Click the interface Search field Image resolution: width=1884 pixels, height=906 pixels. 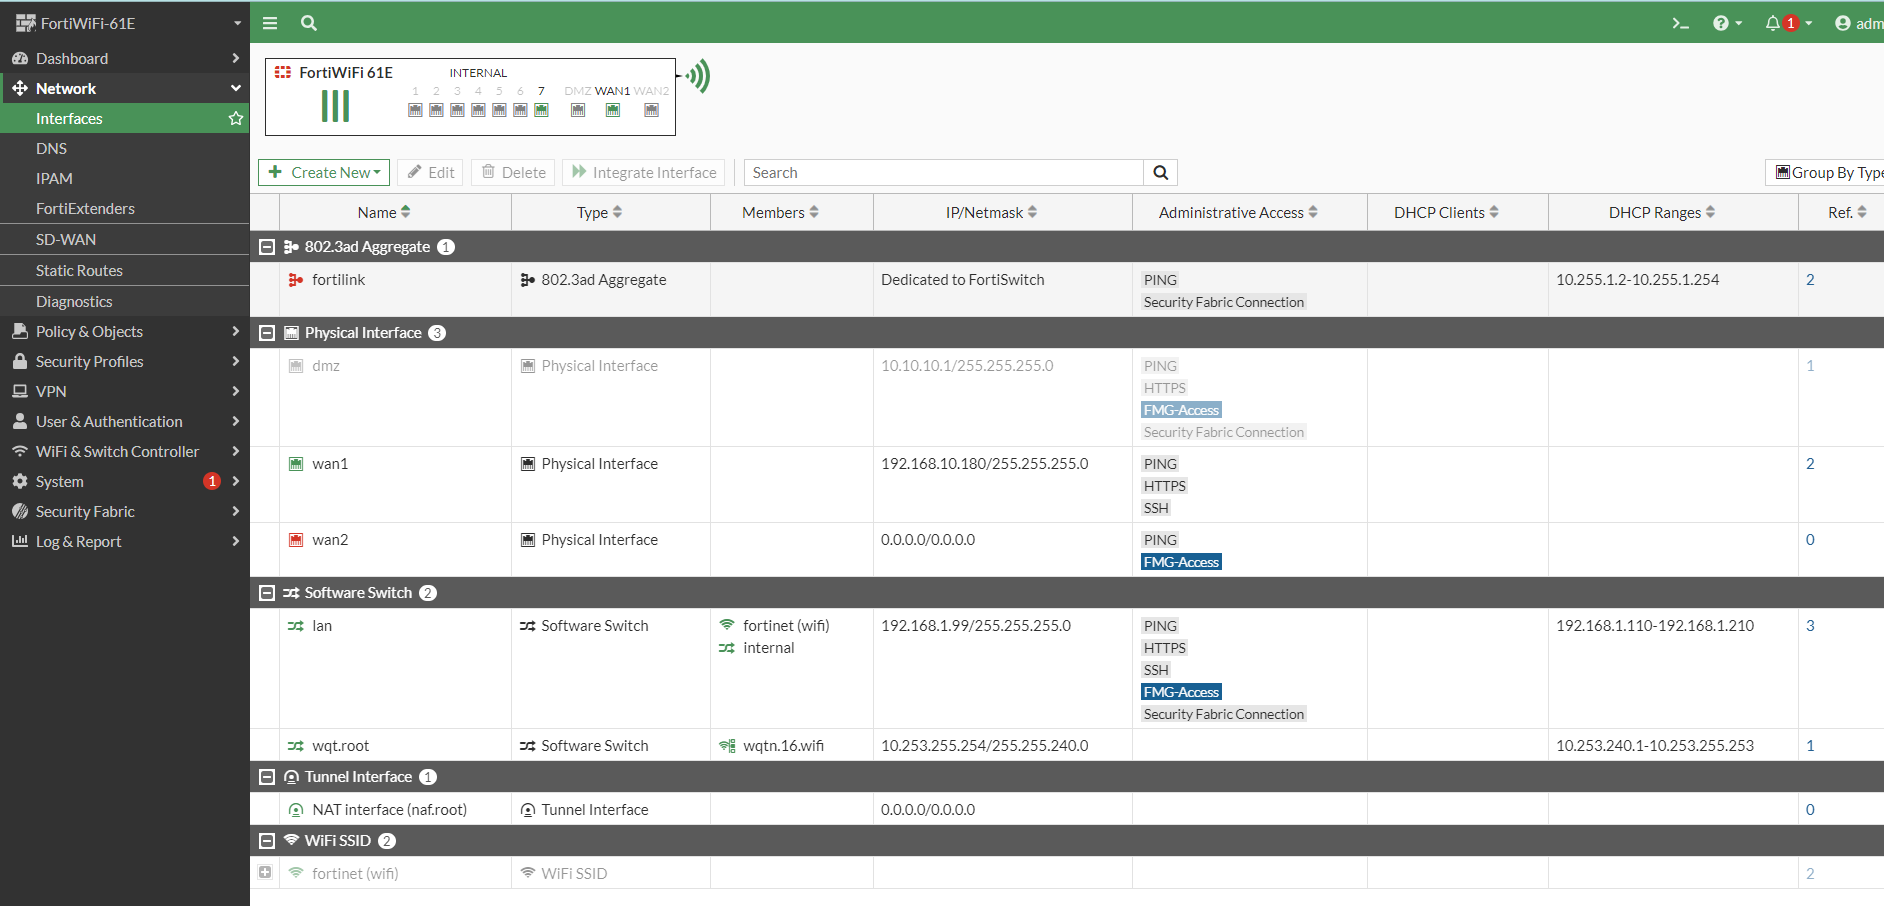coord(944,173)
